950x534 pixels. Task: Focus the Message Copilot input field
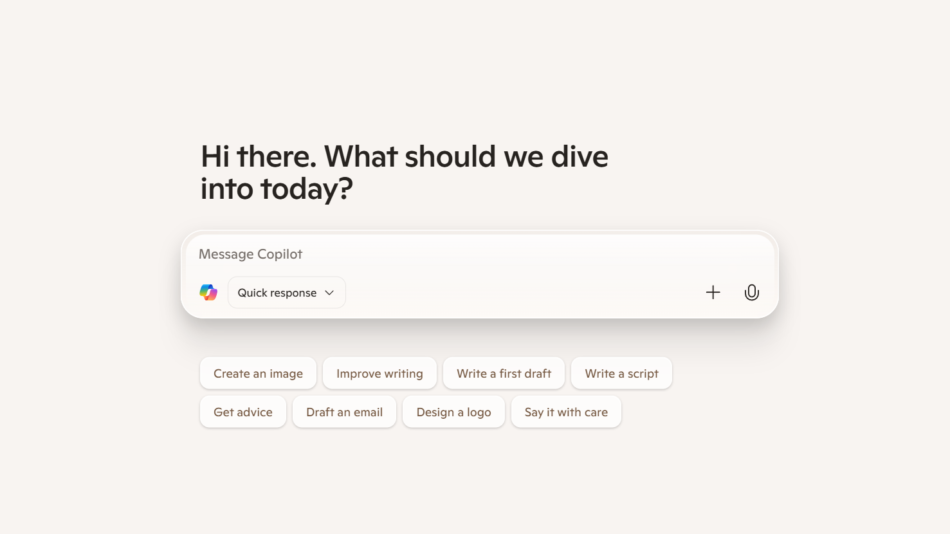450,254
